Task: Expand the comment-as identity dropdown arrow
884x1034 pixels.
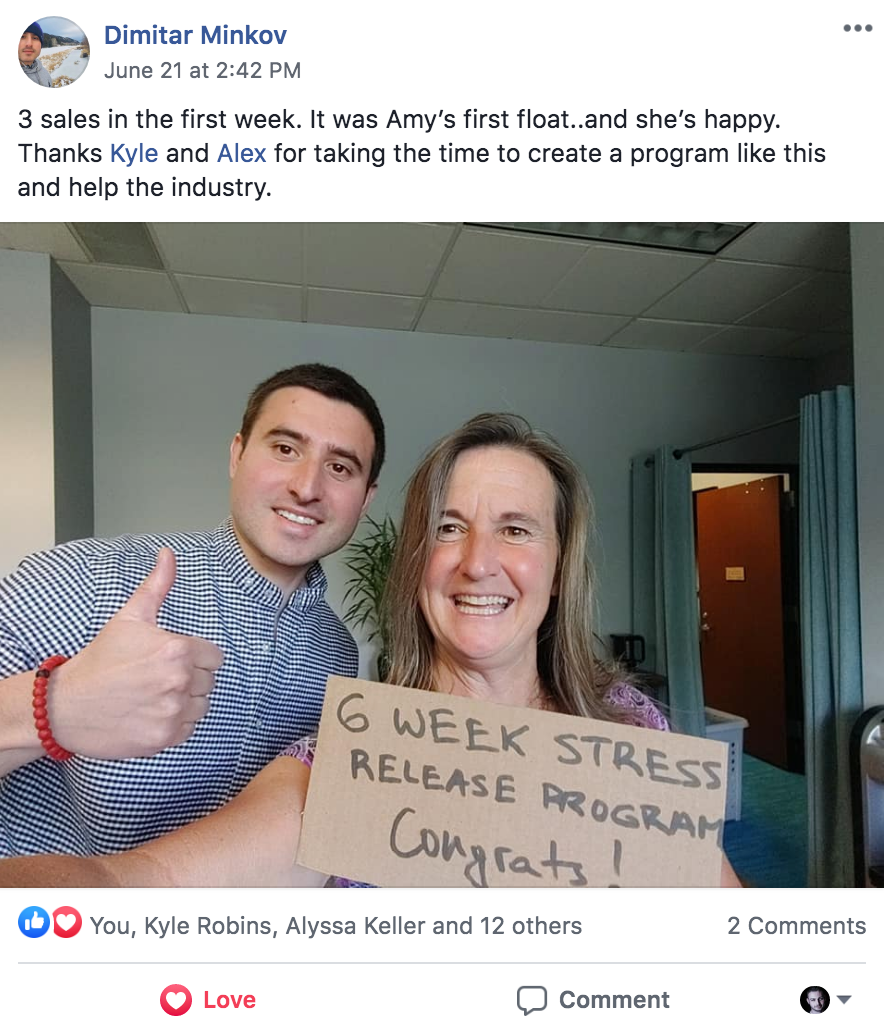Action: point(844,1000)
